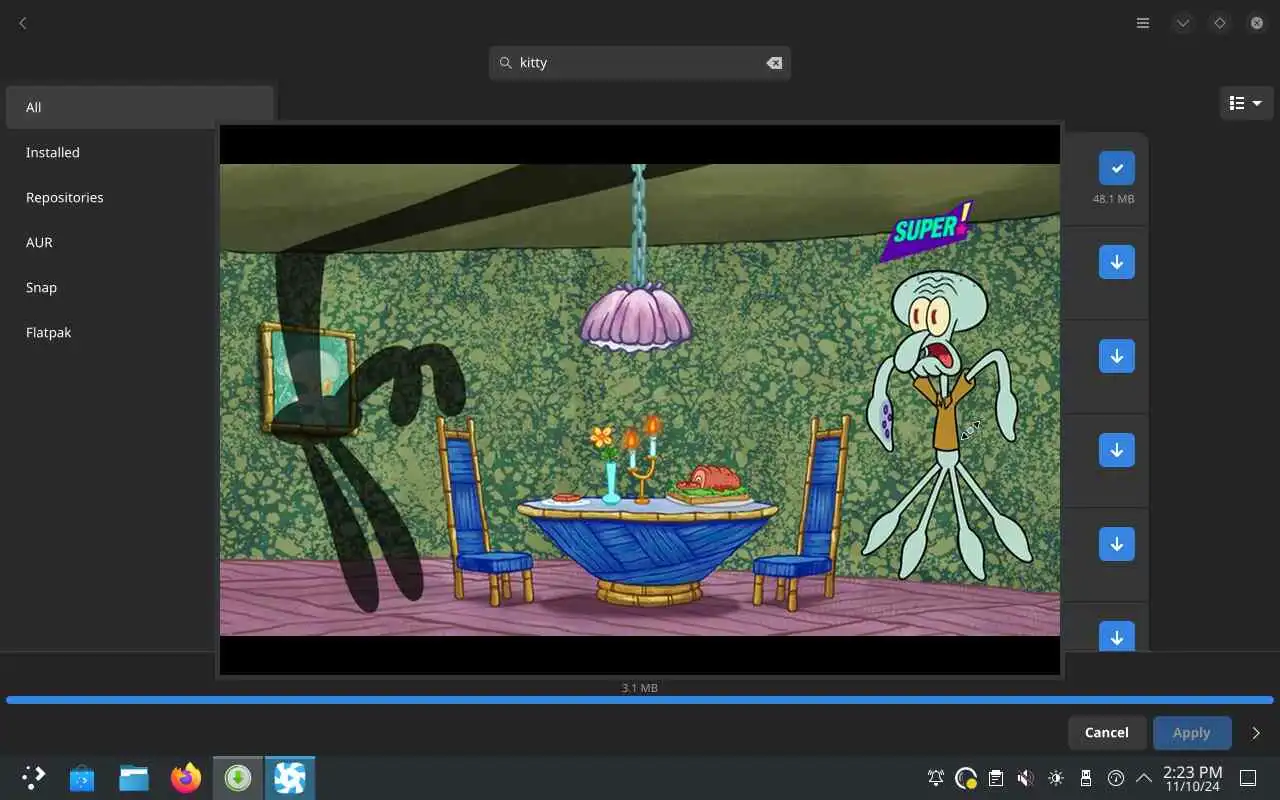Expand details with the chevron beside Apply
Screen dimensions: 1280x800
(x=1256, y=733)
